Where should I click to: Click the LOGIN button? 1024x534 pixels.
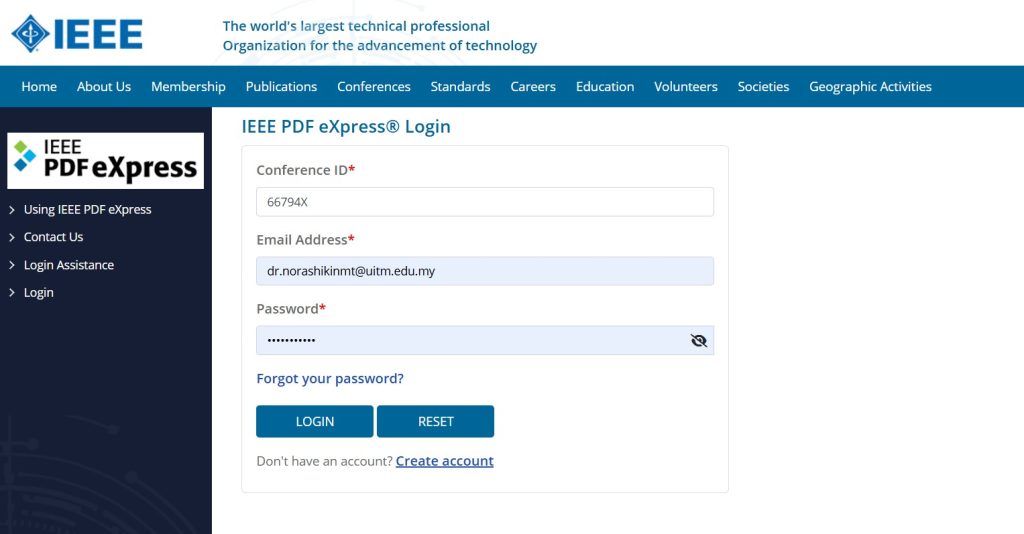tap(315, 421)
